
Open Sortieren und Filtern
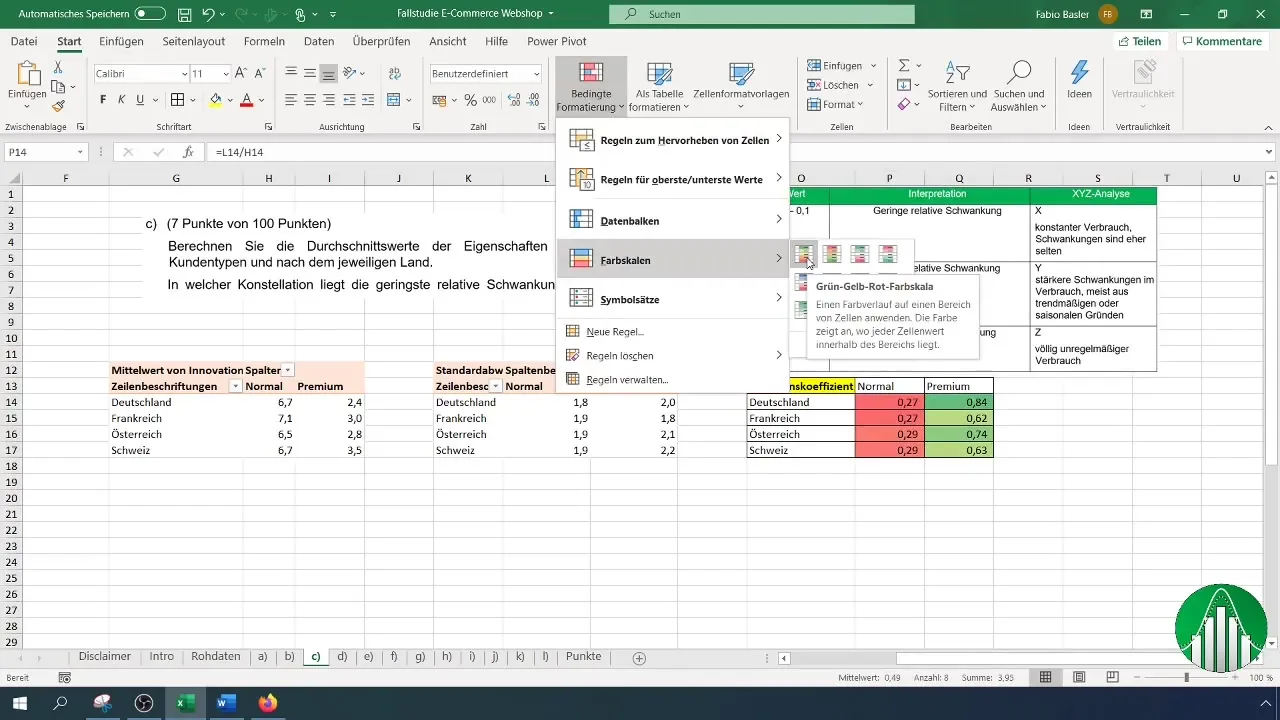[x=957, y=86]
